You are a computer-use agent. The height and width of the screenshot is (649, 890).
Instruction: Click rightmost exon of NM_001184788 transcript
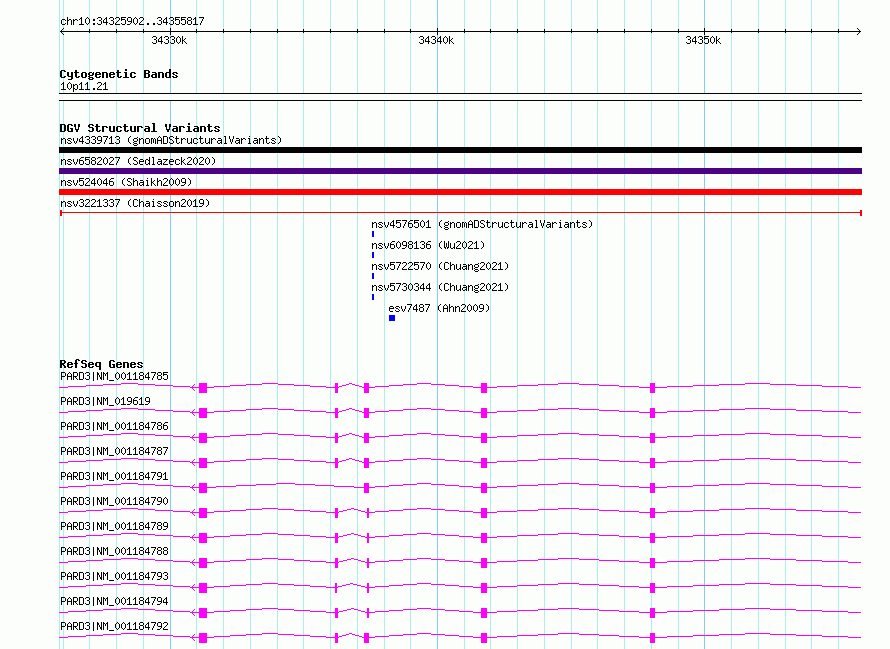click(652, 563)
